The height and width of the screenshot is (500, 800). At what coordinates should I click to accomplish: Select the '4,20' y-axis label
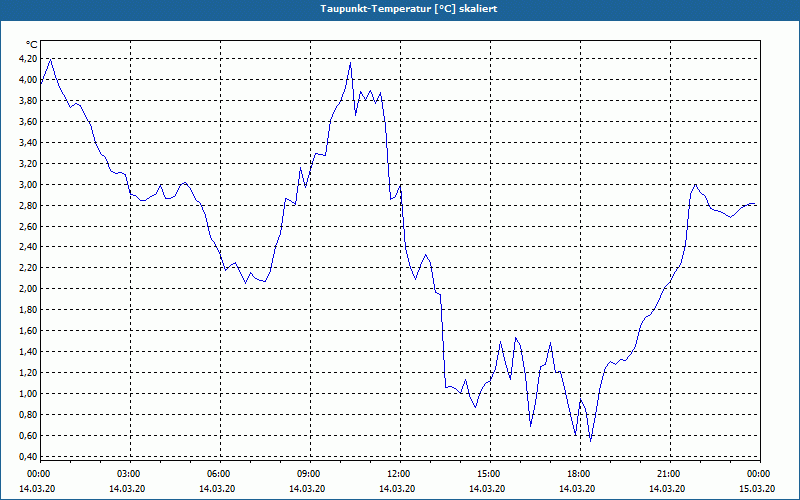(x=28, y=59)
